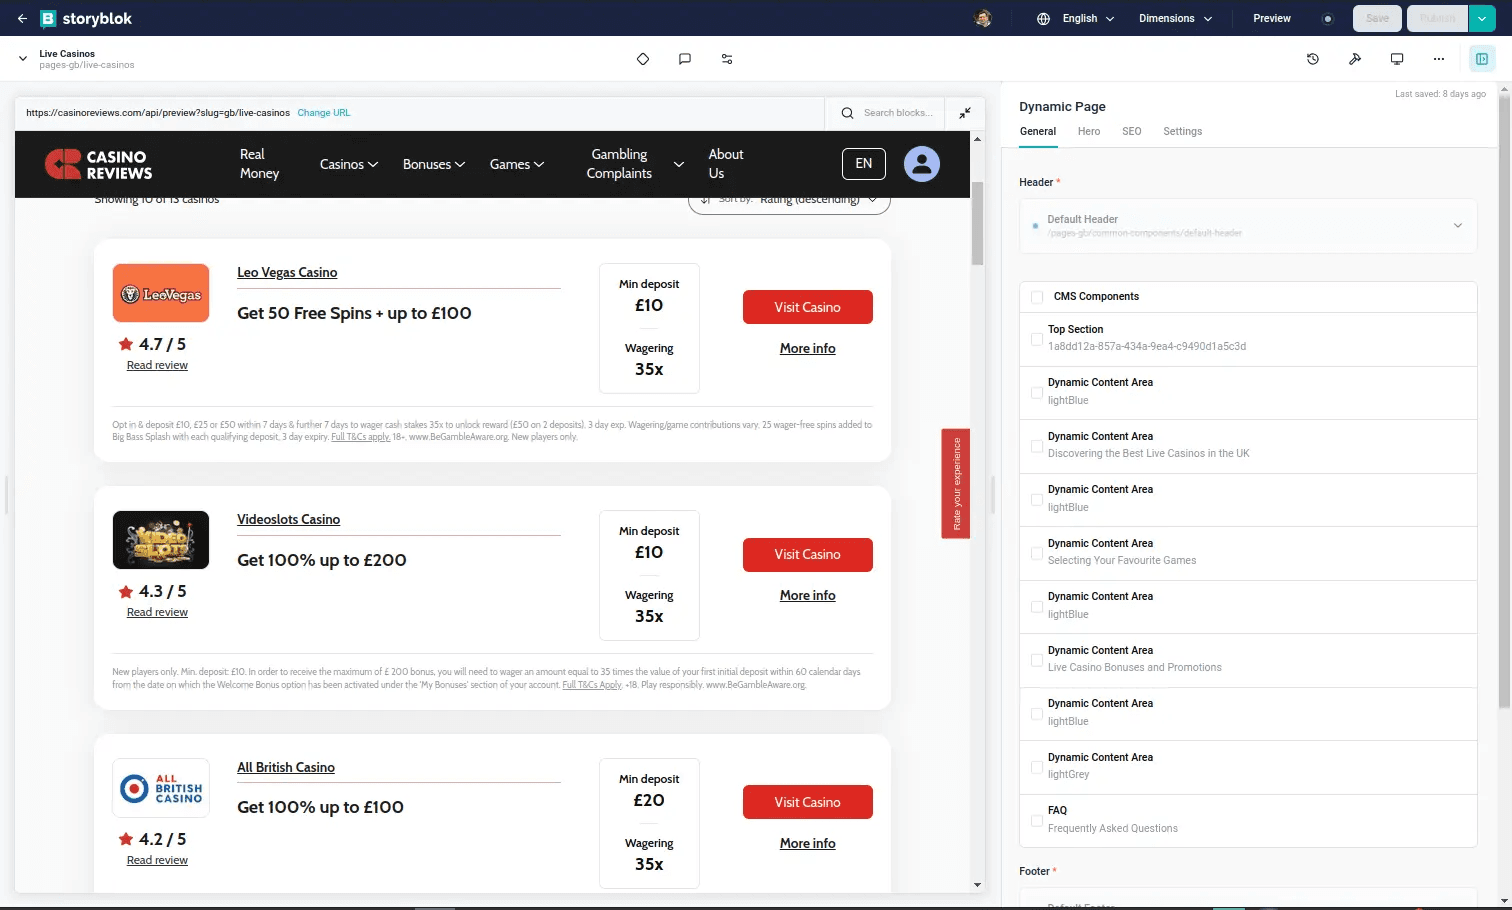This screenshot has height=910, width=1512.
Task: Open the wrench tools icon
Action: pyautogui.click(x=1355, y=59)
